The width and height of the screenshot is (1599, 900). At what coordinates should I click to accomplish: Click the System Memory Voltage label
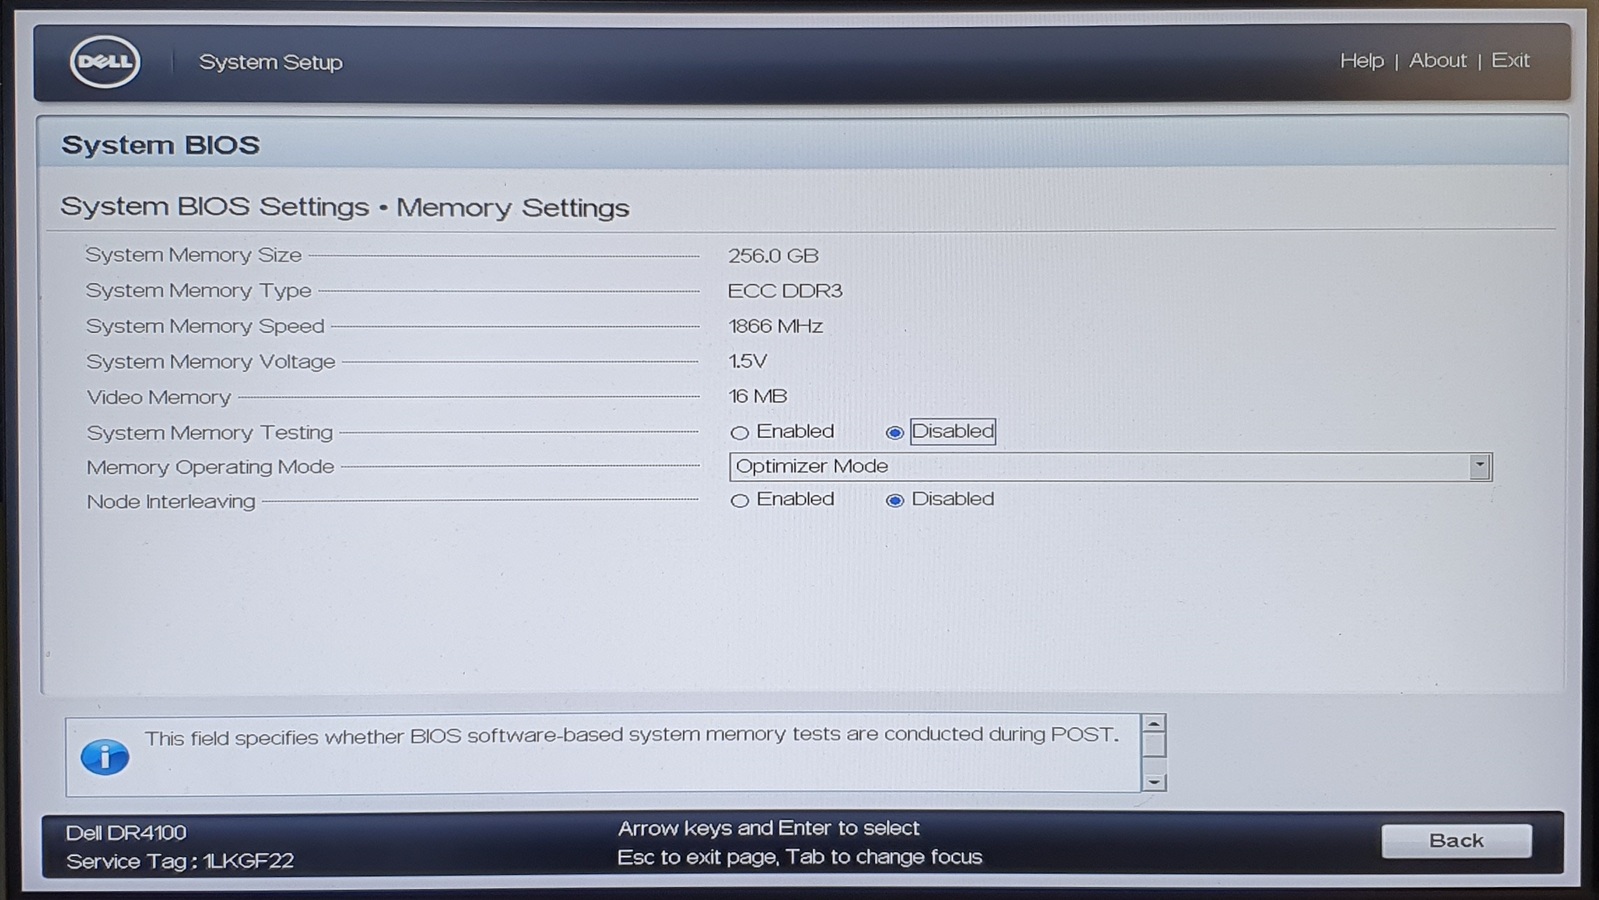[210, 362]
